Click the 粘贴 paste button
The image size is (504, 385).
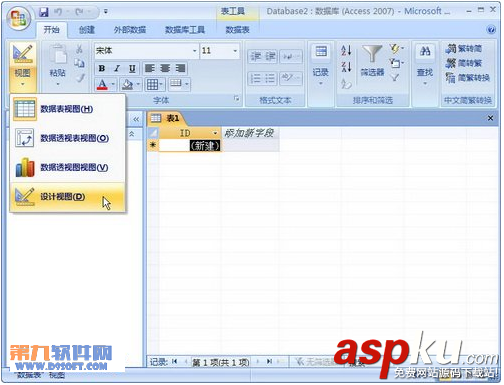[58, 66]
